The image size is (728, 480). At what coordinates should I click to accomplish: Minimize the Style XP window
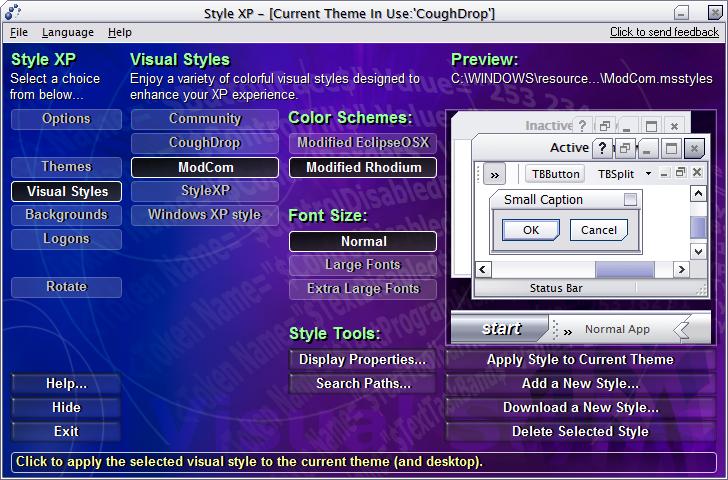point(681,13)
